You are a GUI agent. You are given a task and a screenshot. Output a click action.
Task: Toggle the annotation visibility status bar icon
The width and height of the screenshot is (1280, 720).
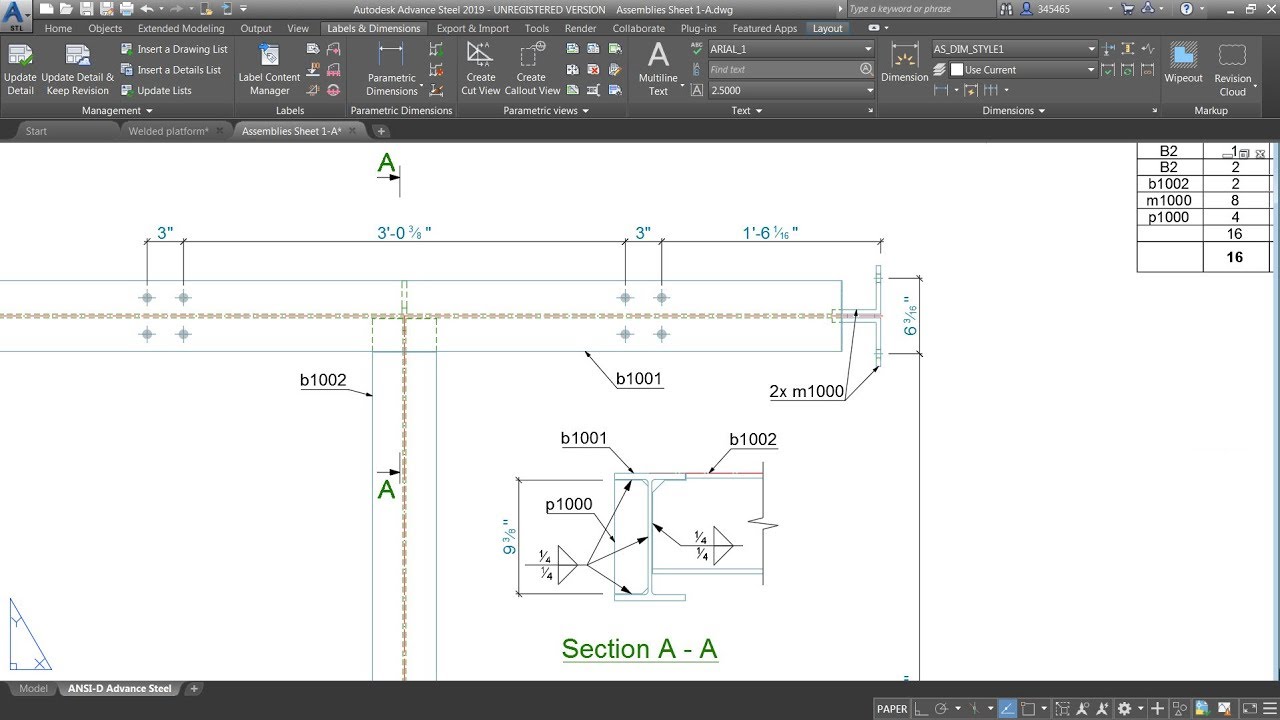pos(1083,708)
